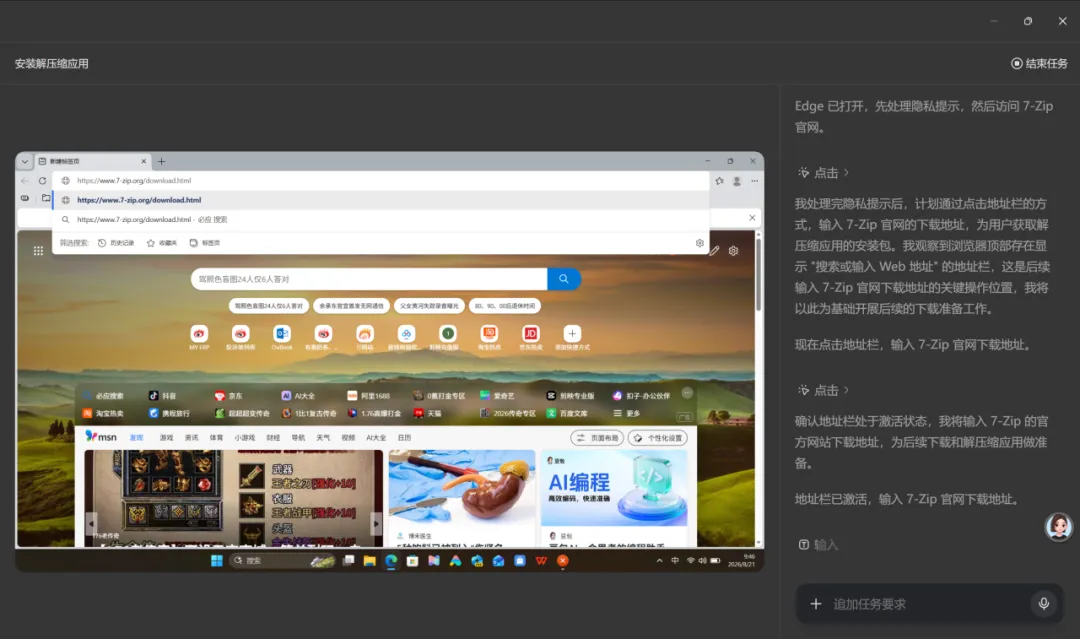
Task: Go to previous slide in news carousel
Action: 91,524
